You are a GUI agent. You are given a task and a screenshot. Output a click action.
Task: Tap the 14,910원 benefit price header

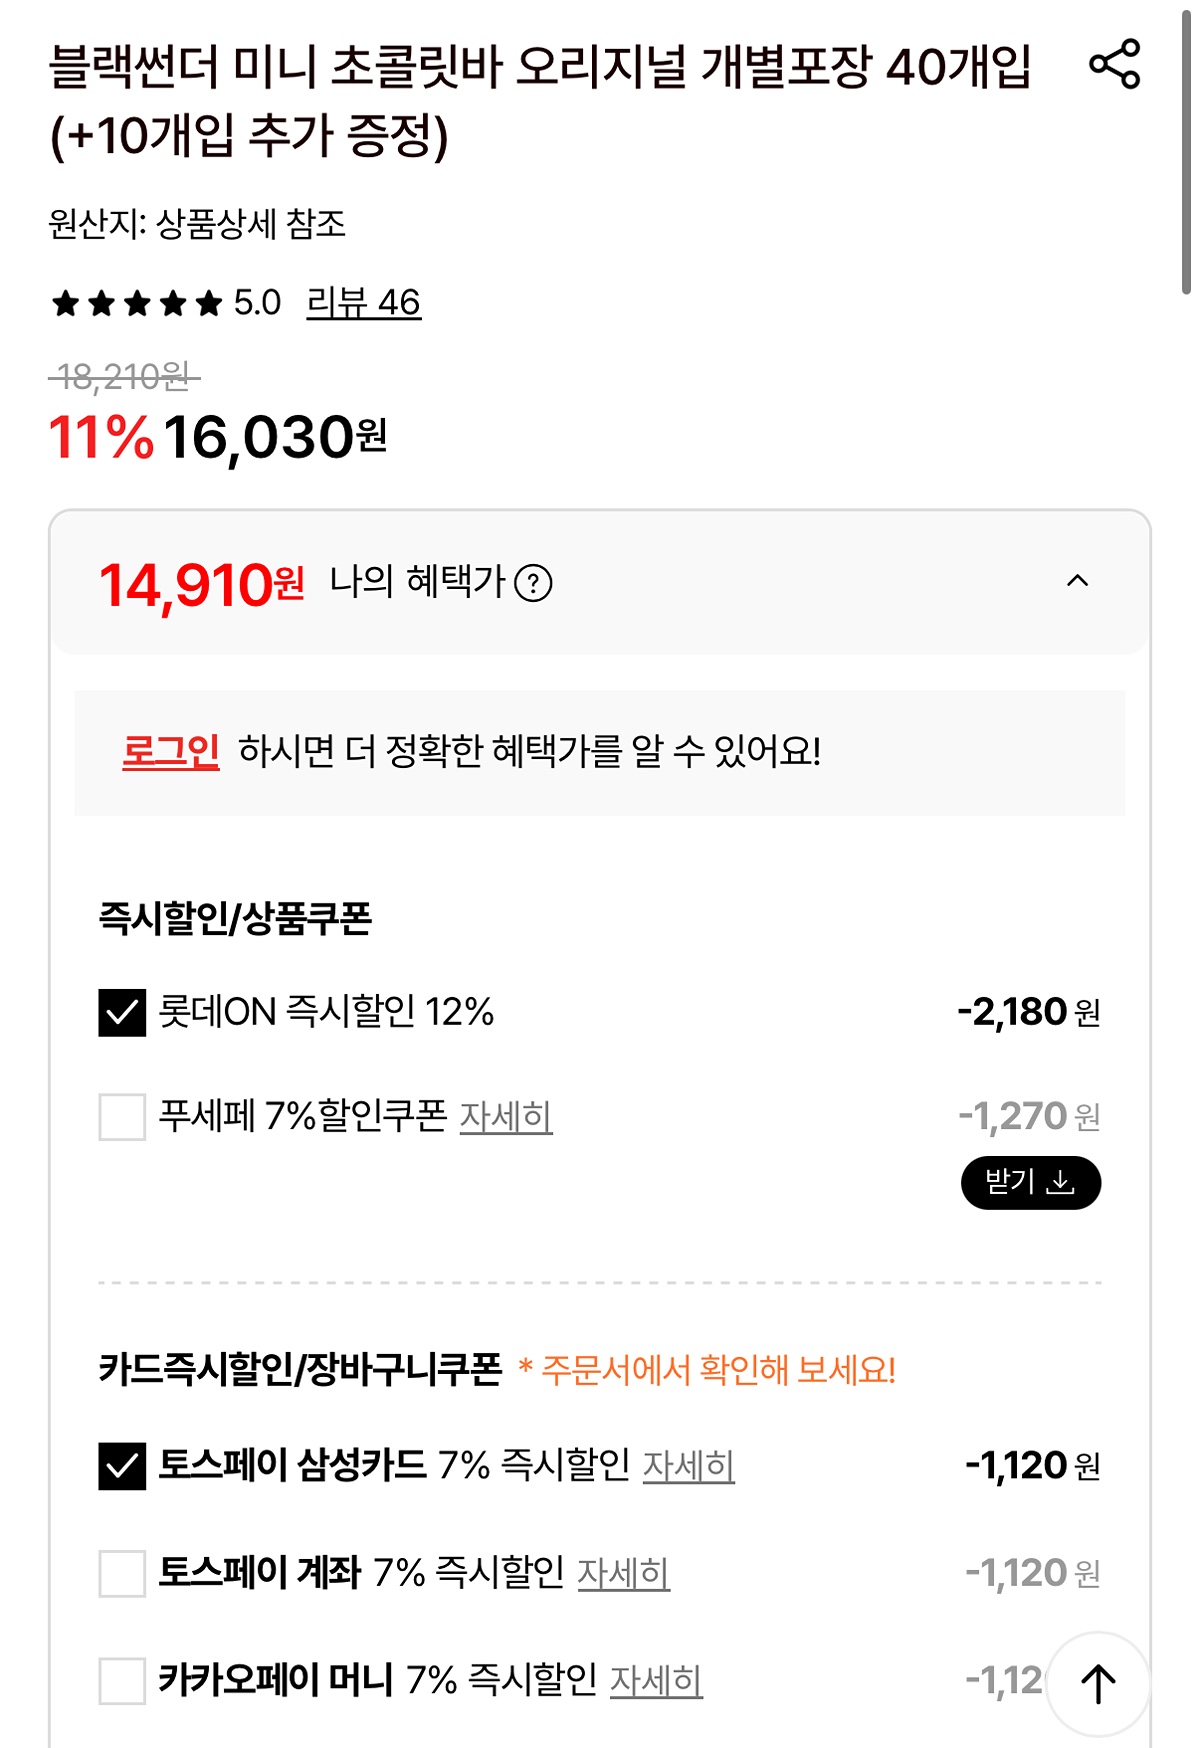(x=201, y=585)
